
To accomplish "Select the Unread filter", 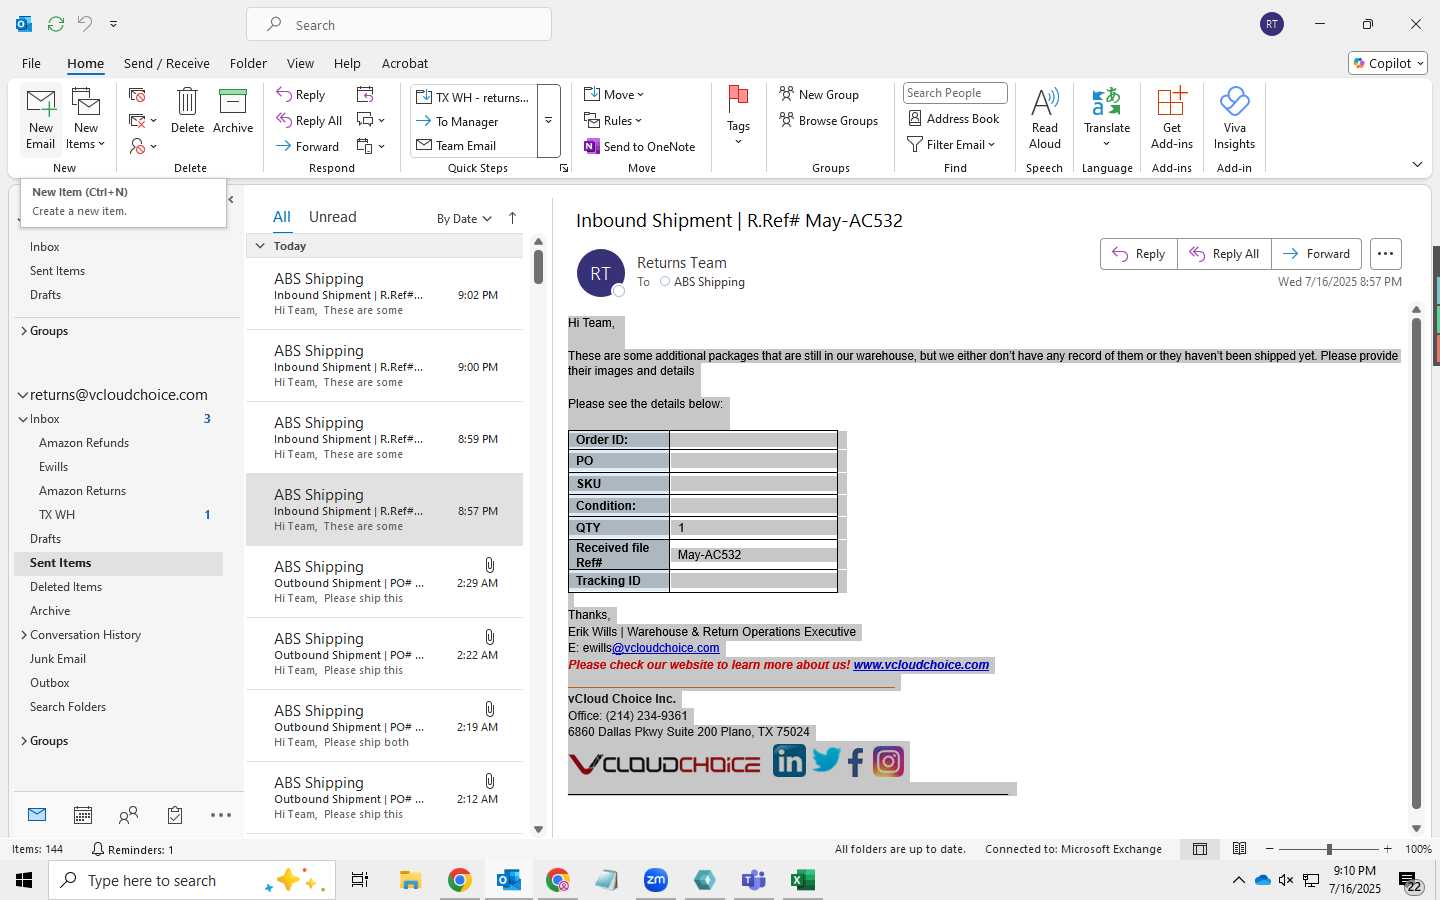I will point(333,217).
